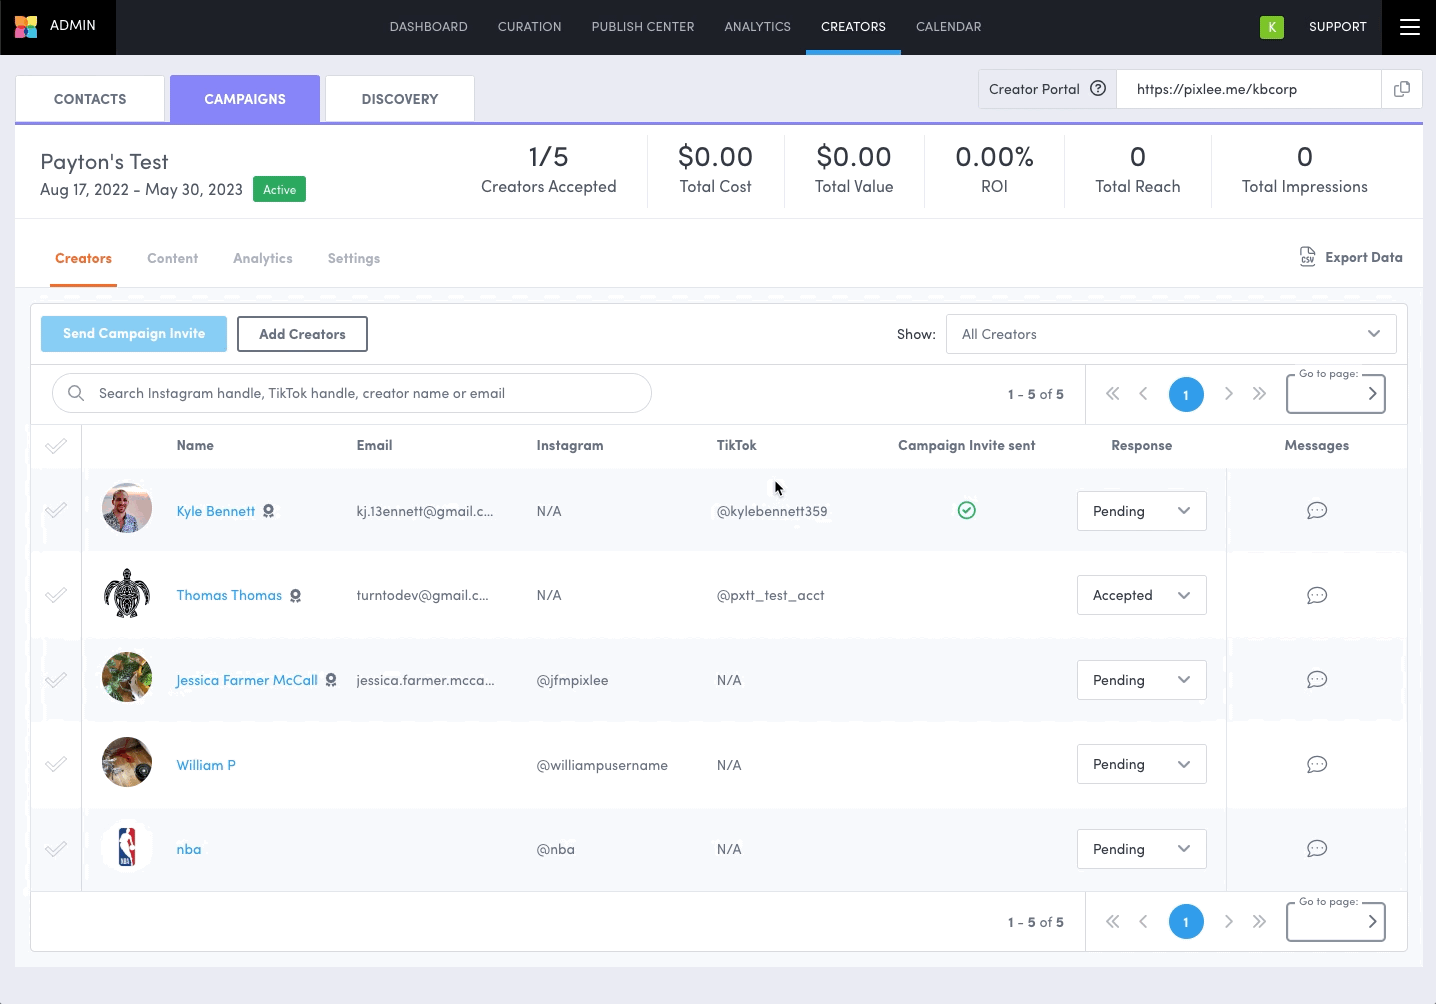
Task: Select the William P row checkbox
Action: tap(56, 765)
